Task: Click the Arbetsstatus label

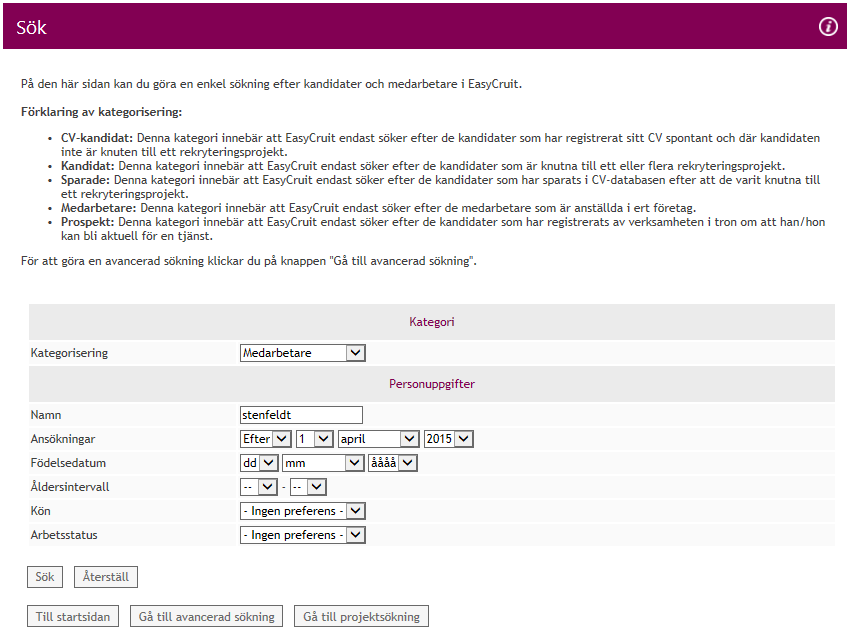Action: [x=64, y=535]
